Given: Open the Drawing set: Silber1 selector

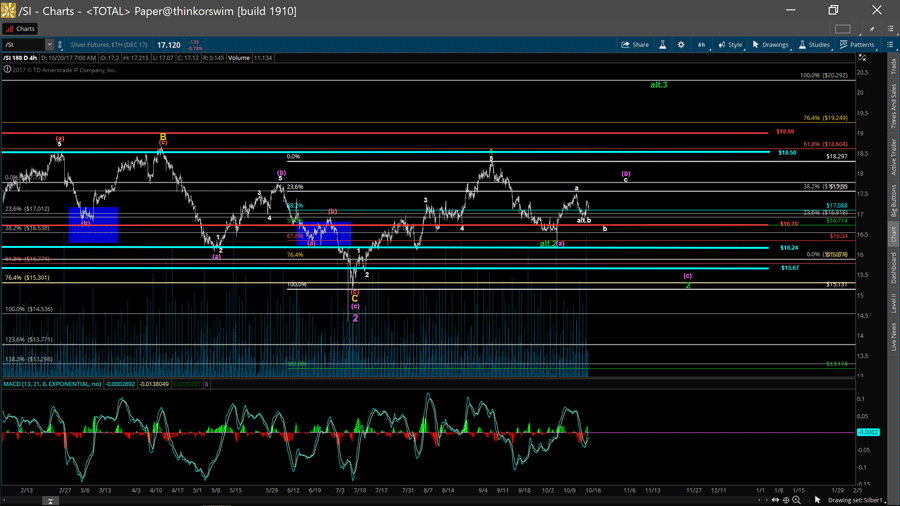Looking at the screenshot, I should tap(855, 499).
